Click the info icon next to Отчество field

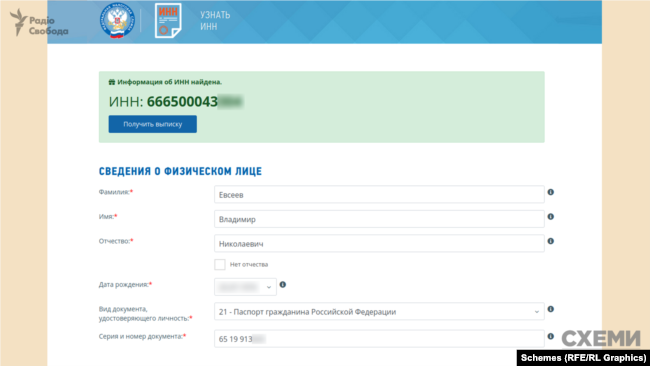(551, 241)
